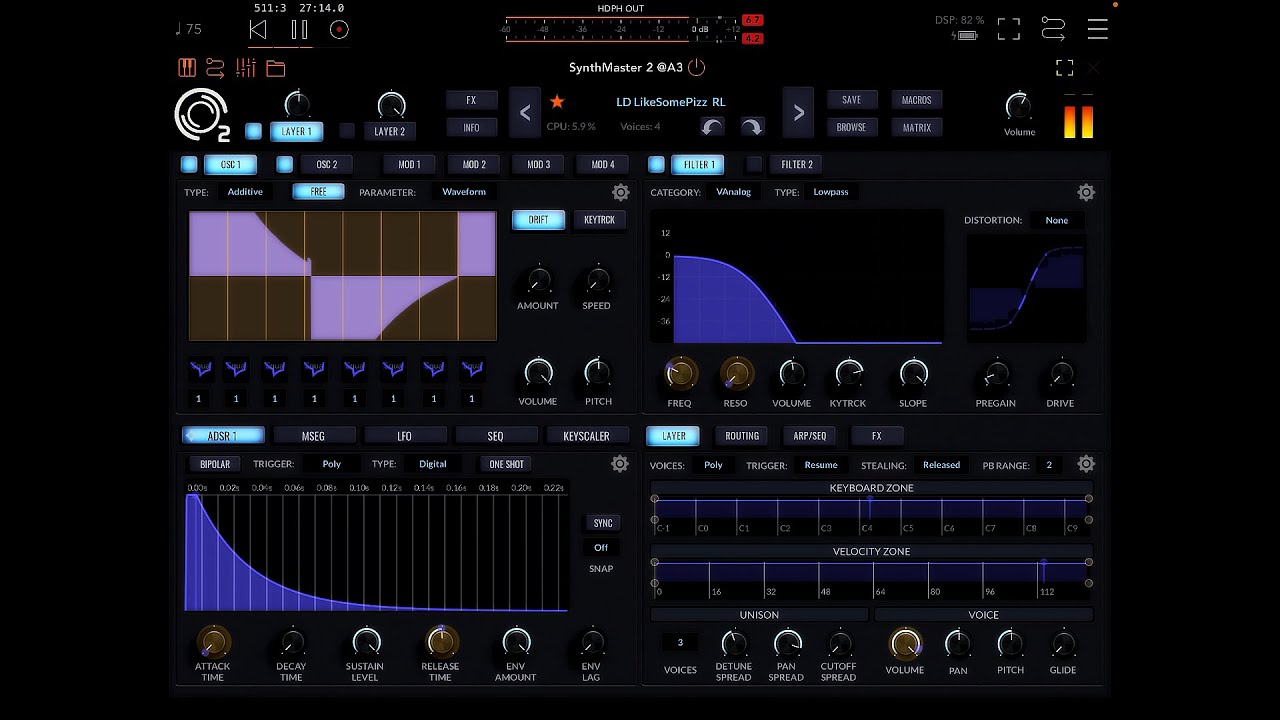Screen dimensions: 1280x720
Task: Click the SynthMaster 2 logo
Action: click(x=201, y=115)
